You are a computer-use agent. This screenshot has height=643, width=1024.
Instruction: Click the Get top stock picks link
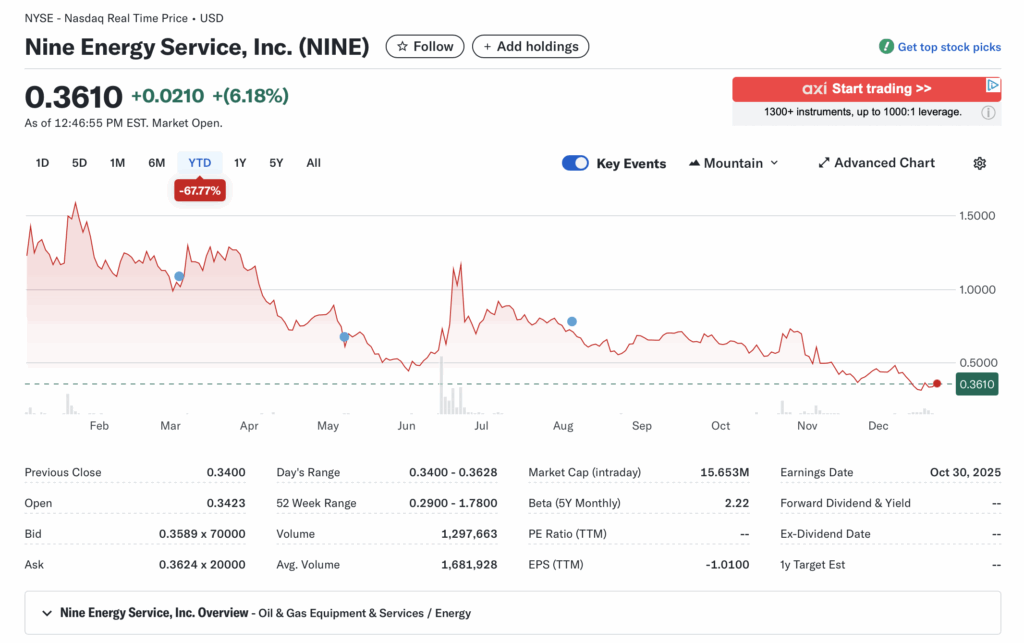pos(948,47)
